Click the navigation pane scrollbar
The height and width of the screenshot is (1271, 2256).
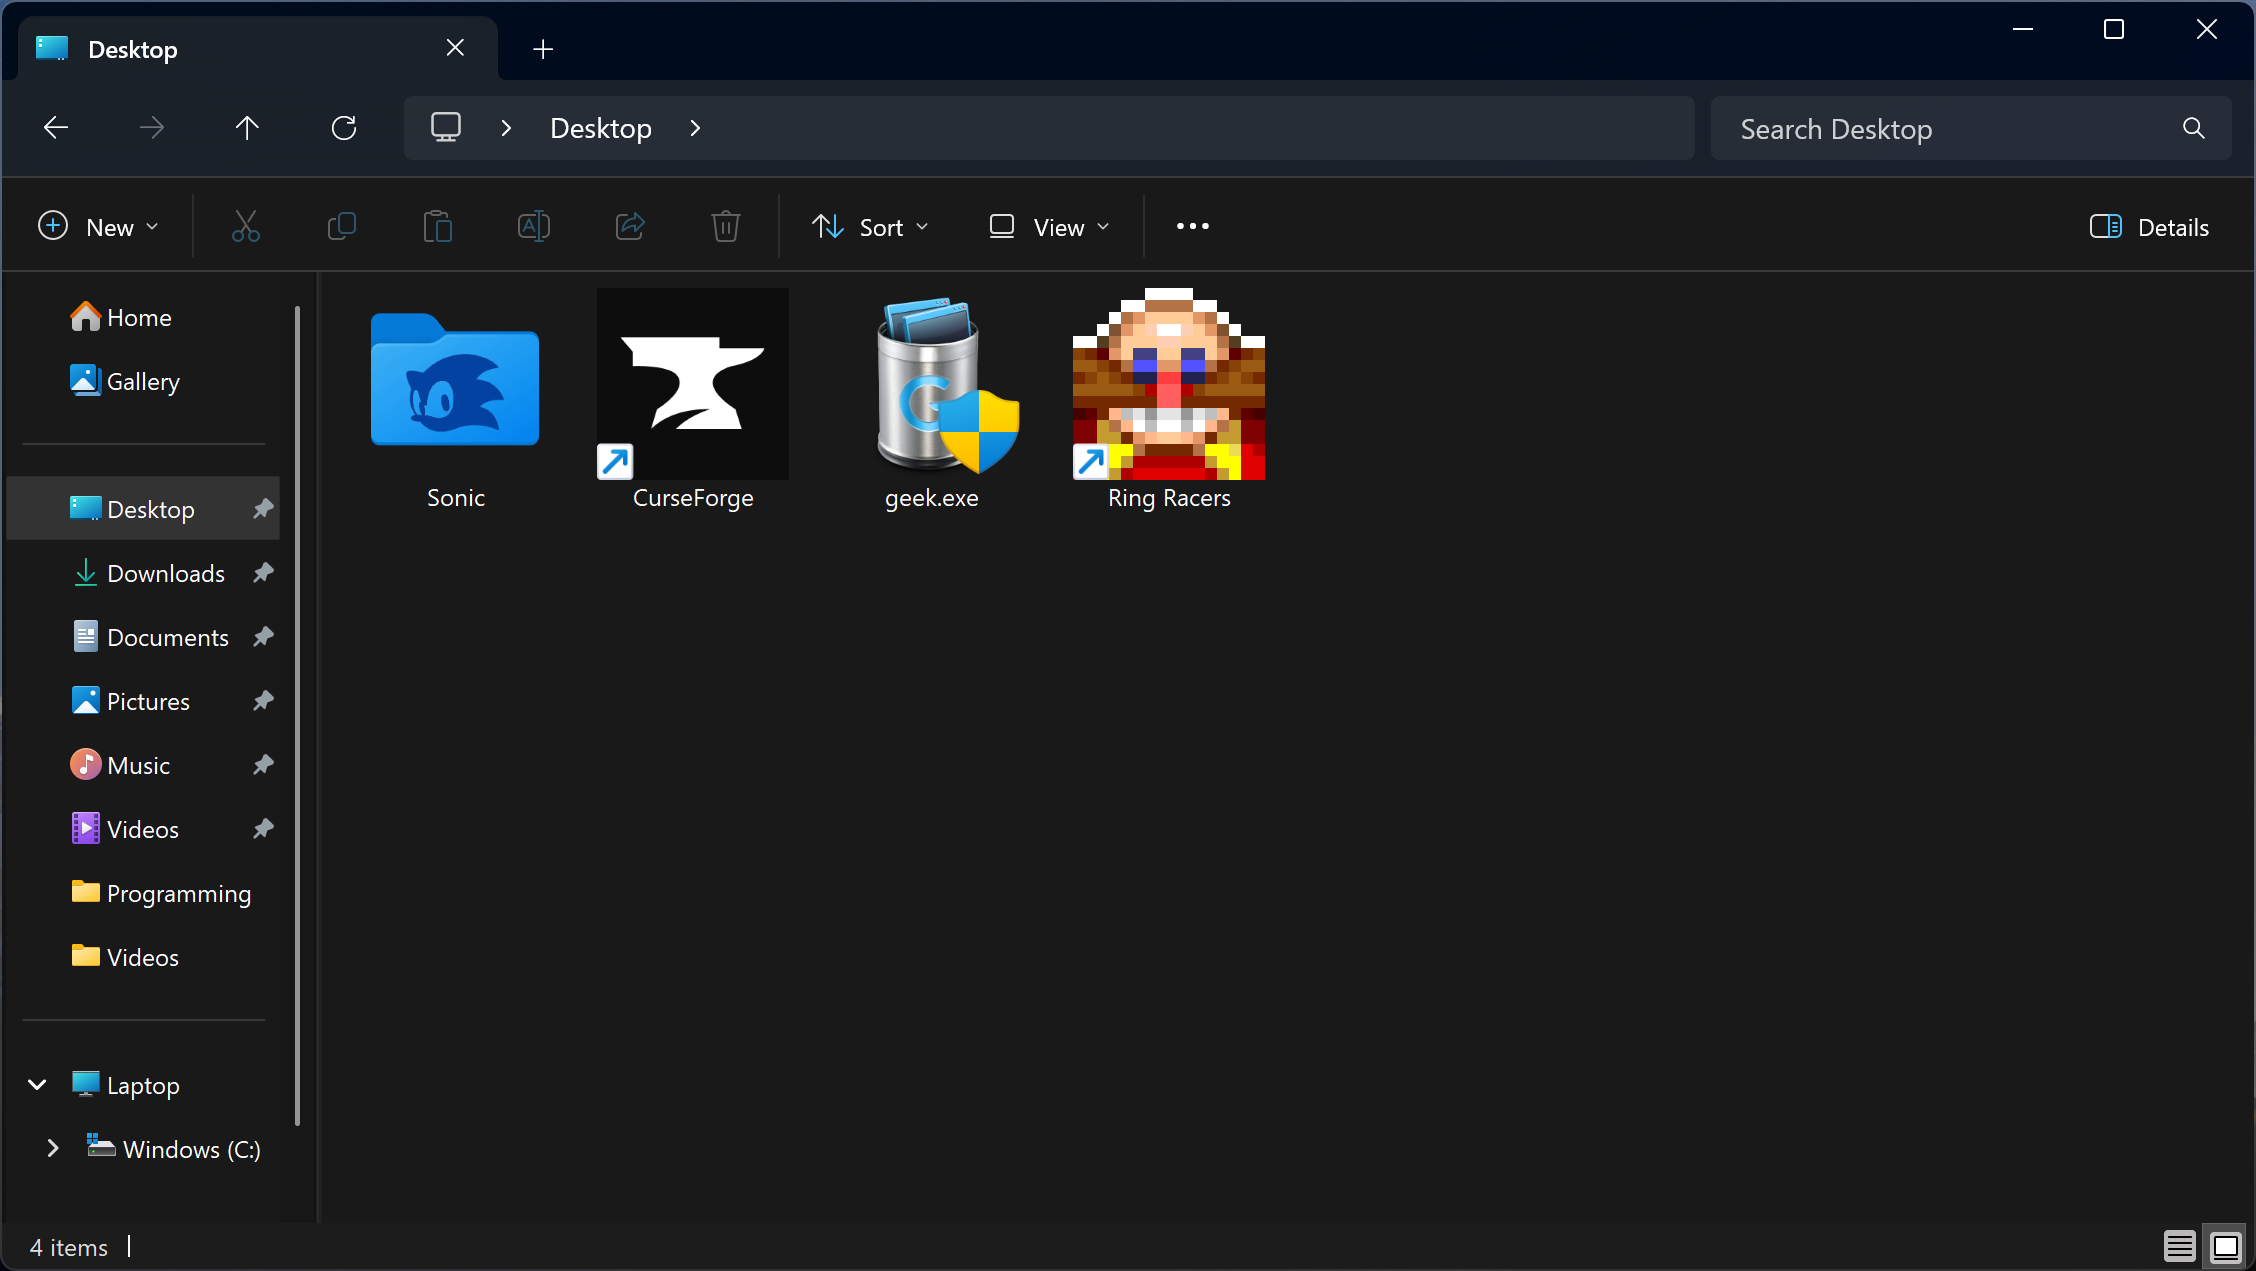click(297, 715)
